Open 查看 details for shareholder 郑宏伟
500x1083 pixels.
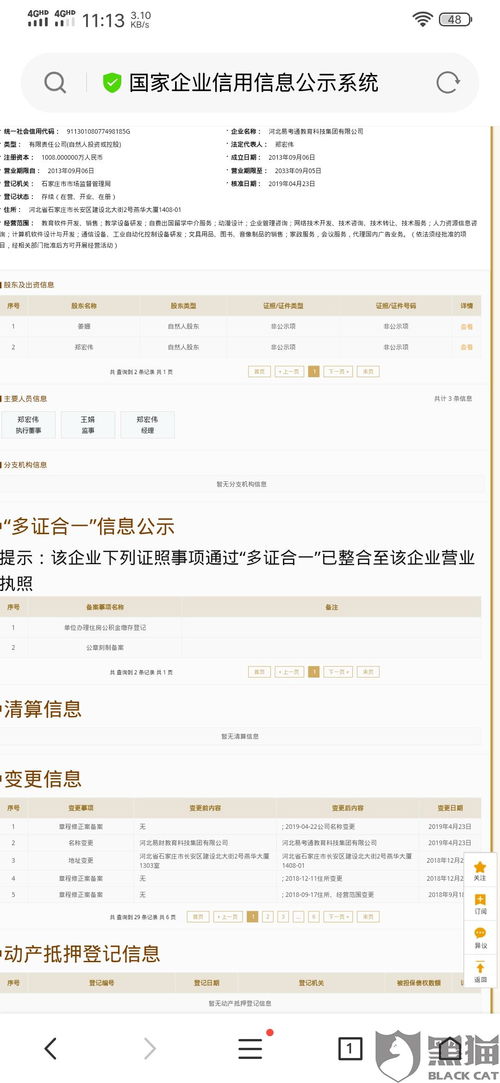pos(467,347)
